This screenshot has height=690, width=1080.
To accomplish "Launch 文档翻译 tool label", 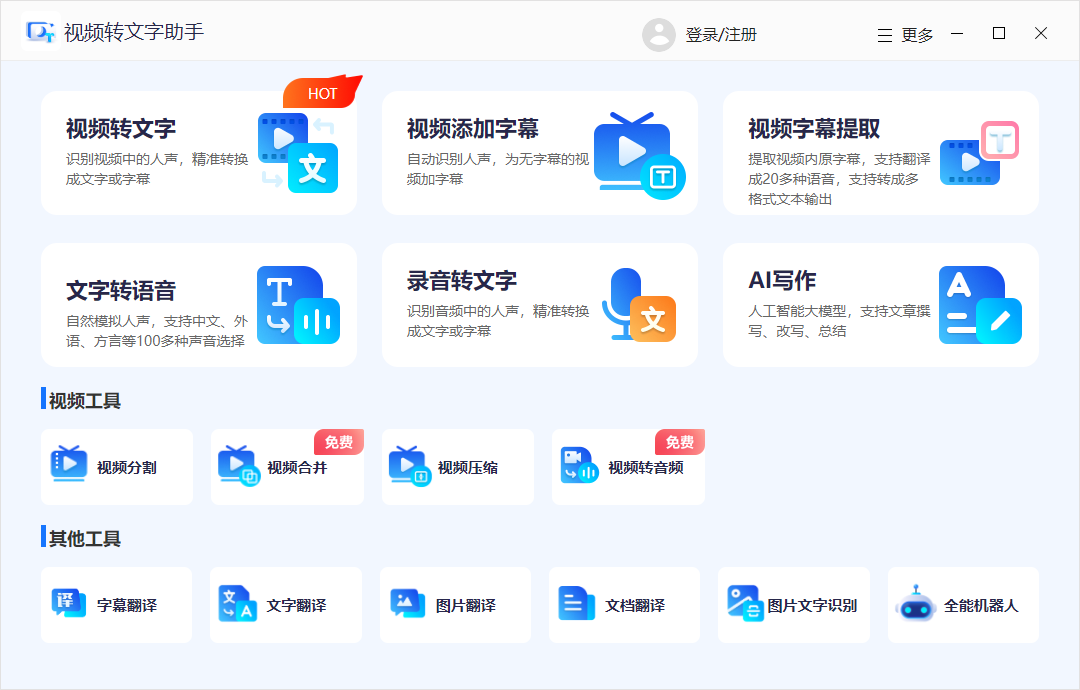I will point(635,605).
